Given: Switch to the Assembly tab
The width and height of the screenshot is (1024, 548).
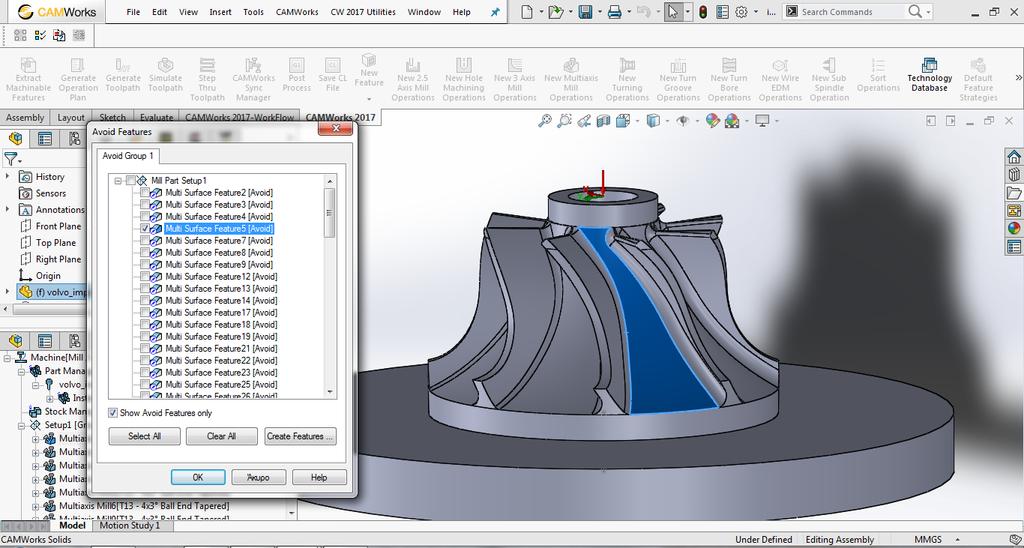Looking at the screenshot, I should click(25, 118).
